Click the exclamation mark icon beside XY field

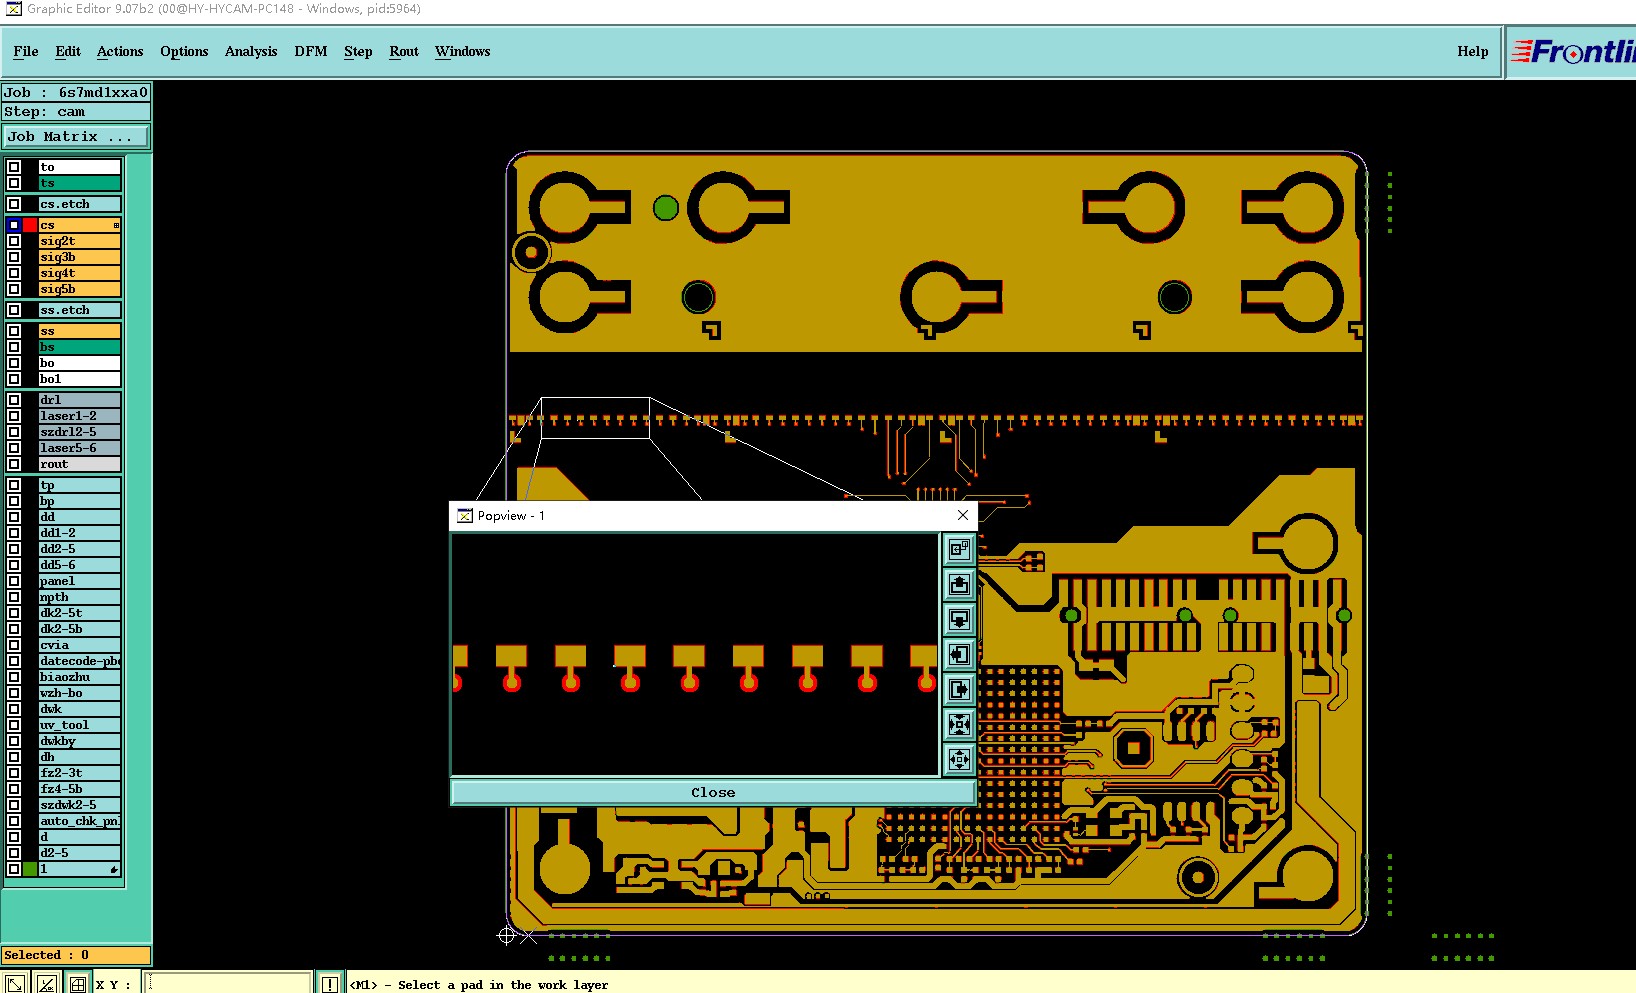click(x=330, y=984)
